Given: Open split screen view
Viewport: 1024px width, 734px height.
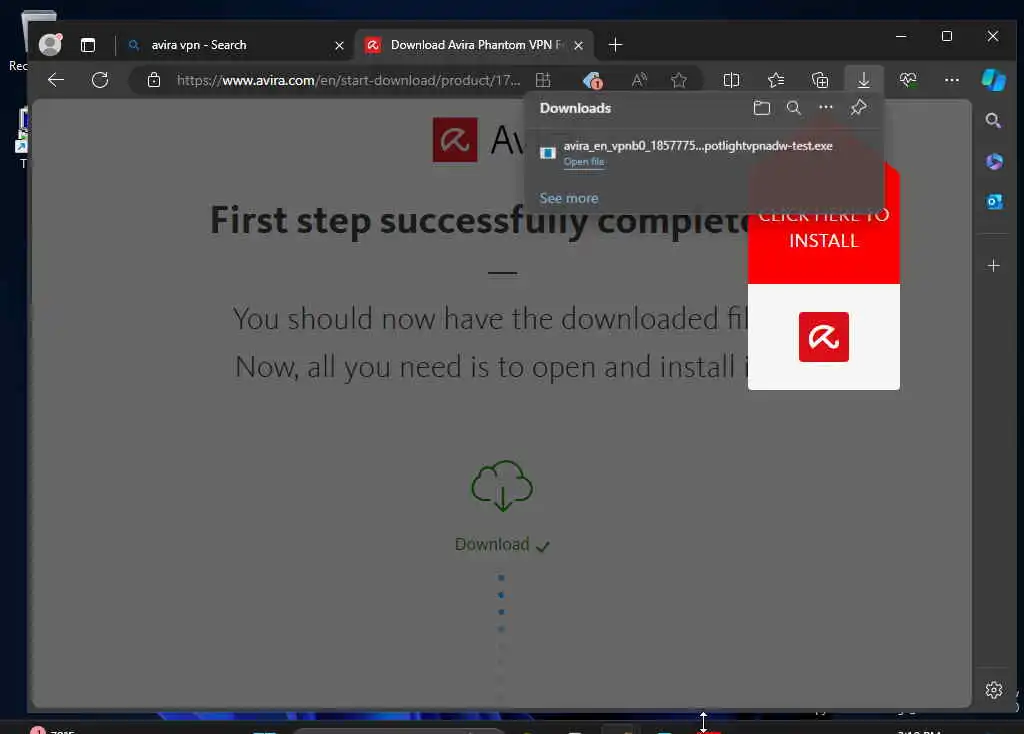Looking at the screenshot, I should tap(731, 80).
